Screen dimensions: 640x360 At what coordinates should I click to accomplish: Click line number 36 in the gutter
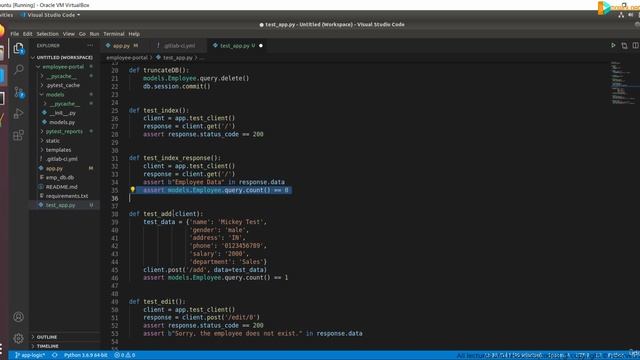click(x=115, y=198)
